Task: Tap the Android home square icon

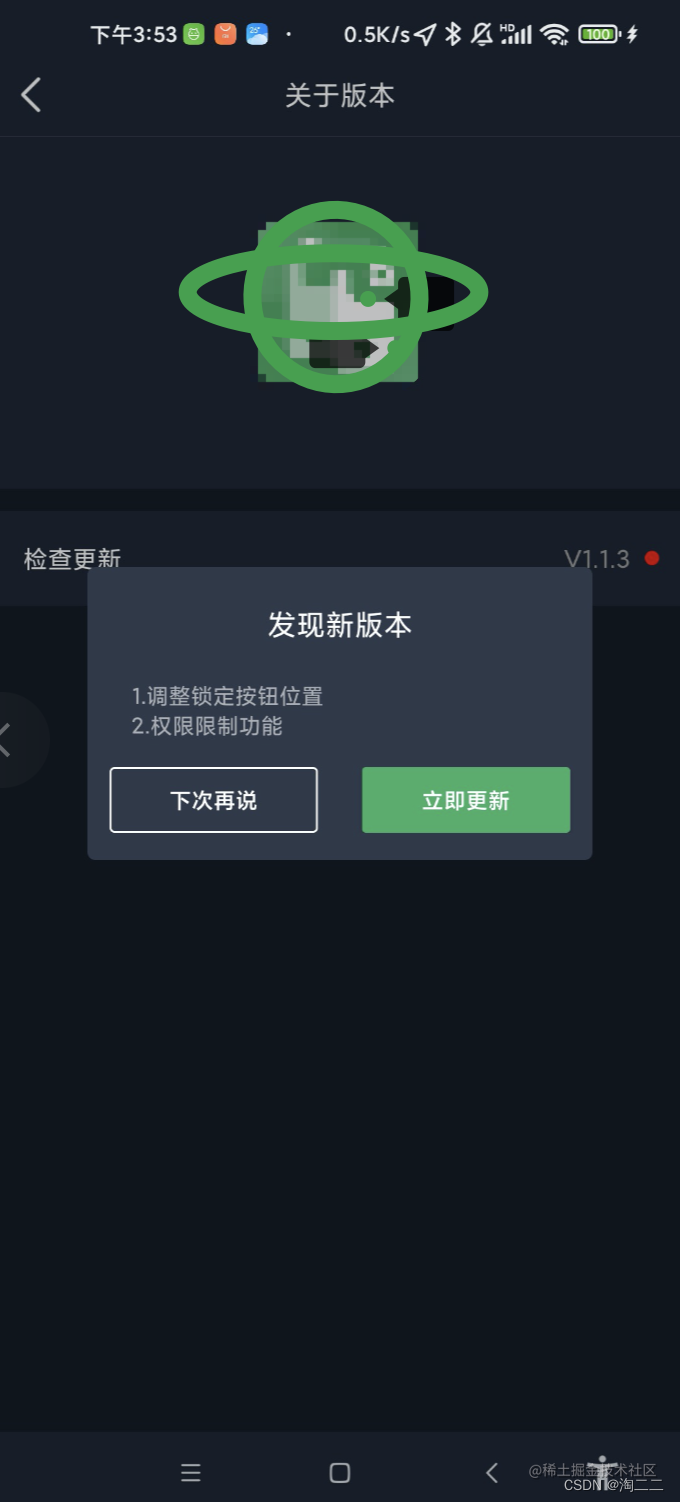Action: click(340, 1472)
